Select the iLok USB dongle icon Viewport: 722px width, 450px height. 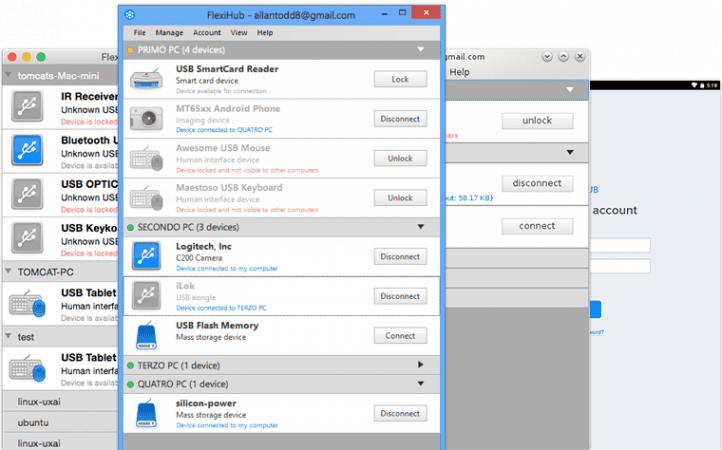tap(146, 295)
